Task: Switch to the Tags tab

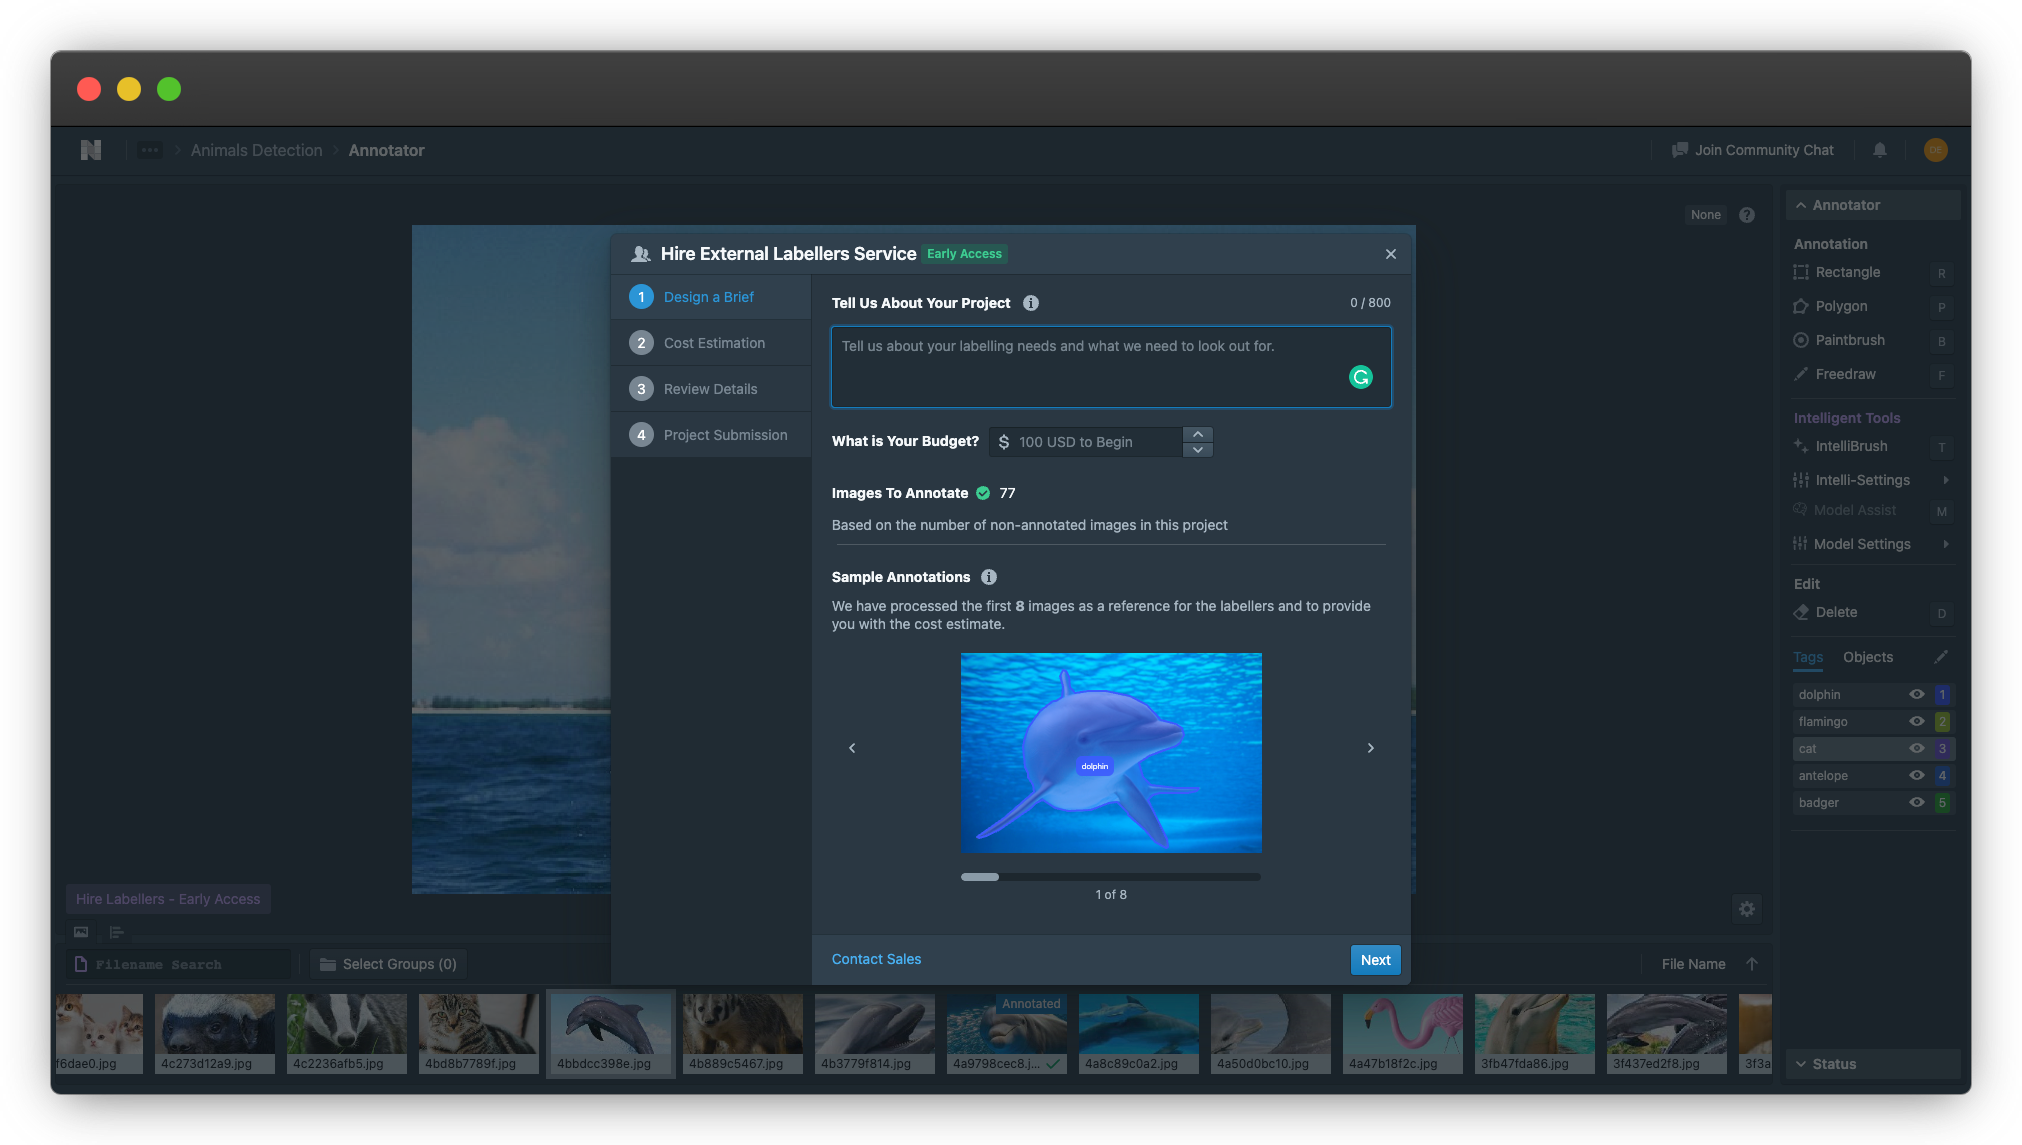Action: click(1808, 657)
